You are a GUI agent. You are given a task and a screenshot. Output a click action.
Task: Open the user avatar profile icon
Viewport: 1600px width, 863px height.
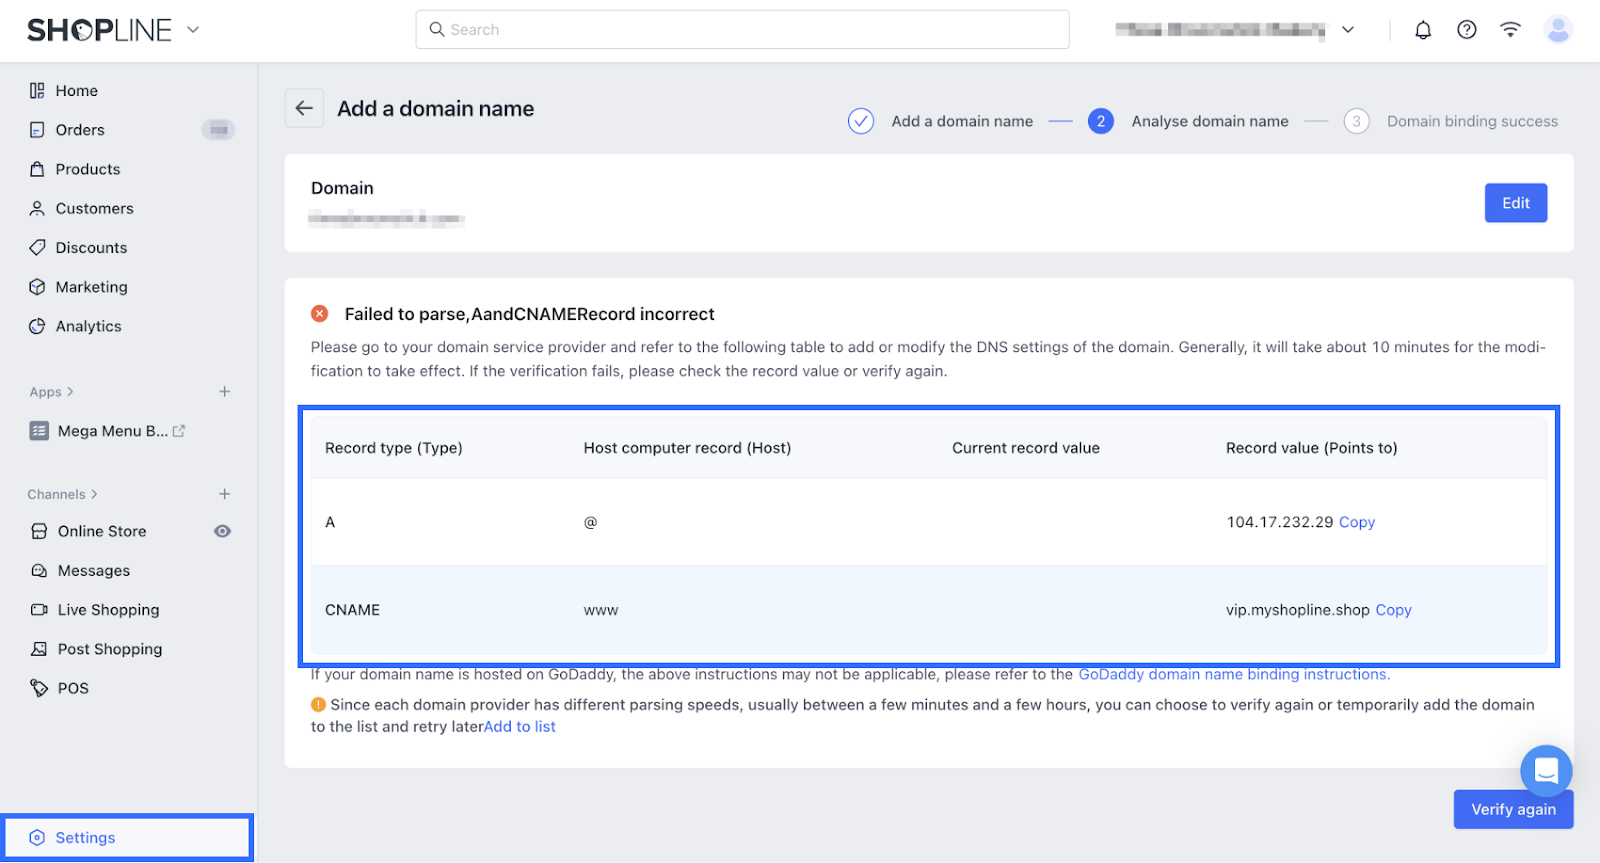1558,30
